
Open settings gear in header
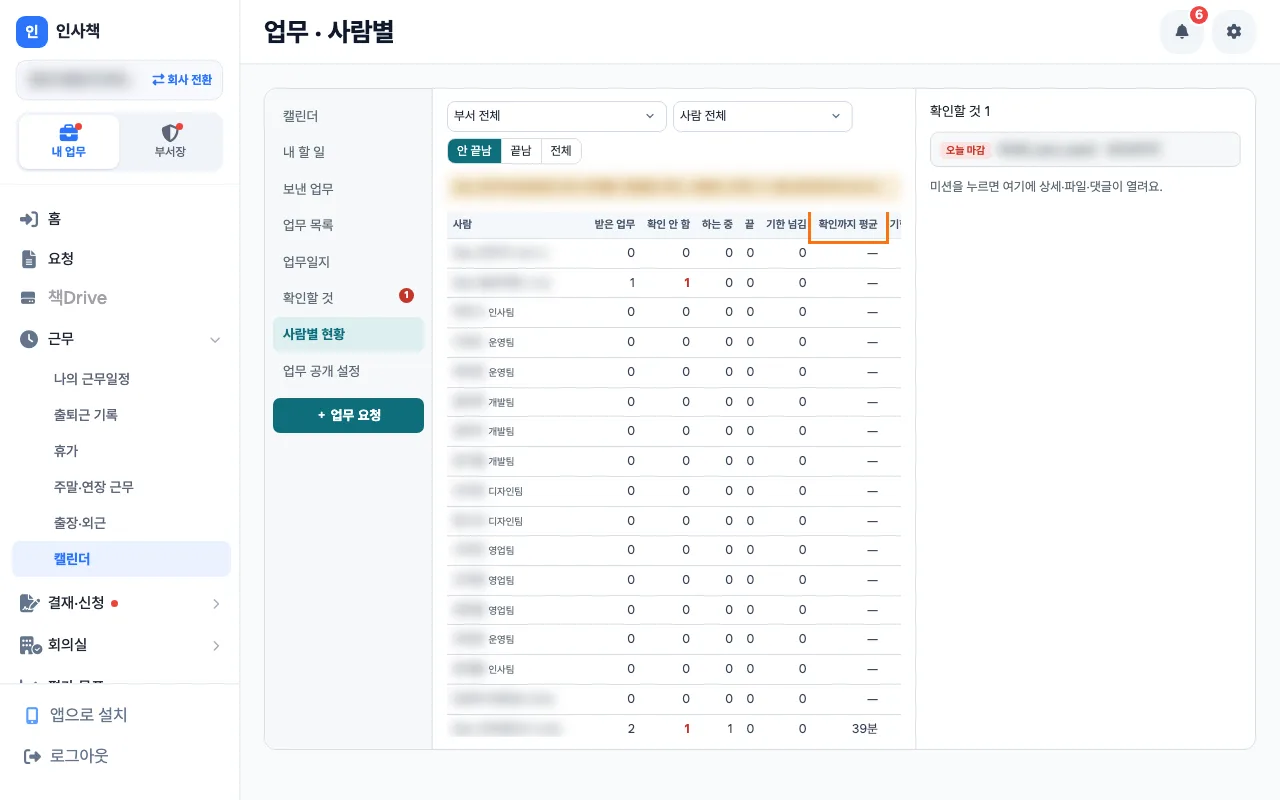point(1234,32)
